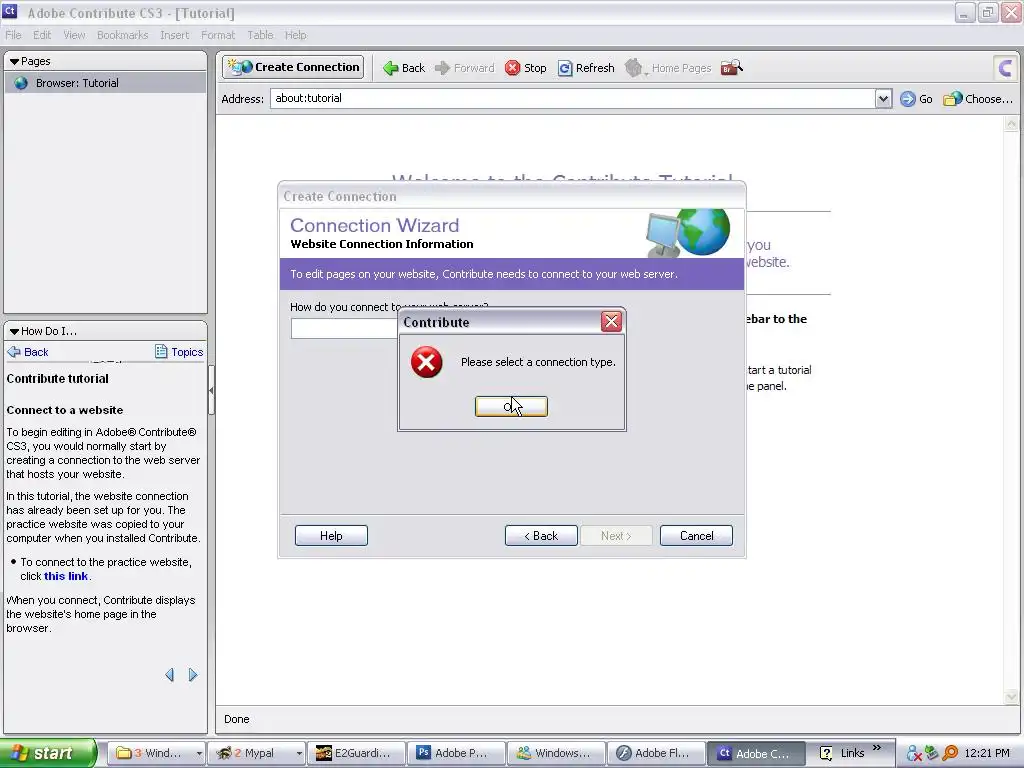Open the Edit menu
1024x768 pixels.
pyautogui.click(x=42, y=35)
